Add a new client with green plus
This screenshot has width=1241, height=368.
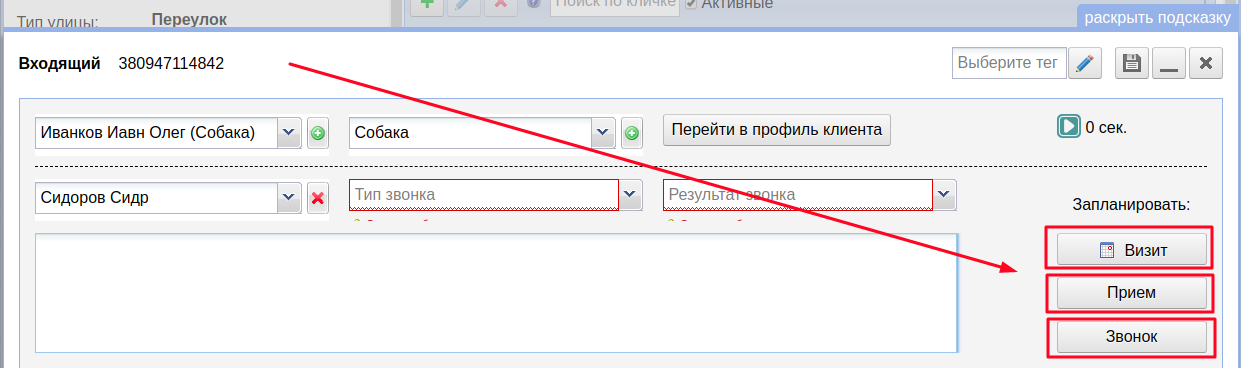(x=318, y=132)
